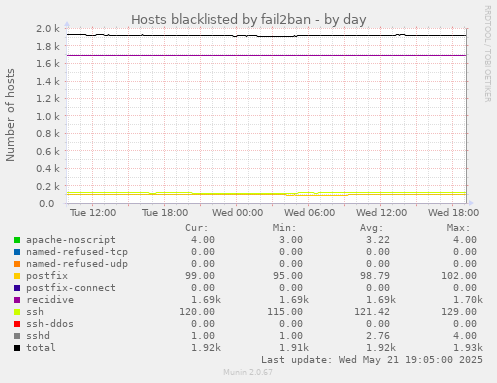This screenshot has width=497, height=383.
Task: Click the black total line in graph
Action: point(267,35)
